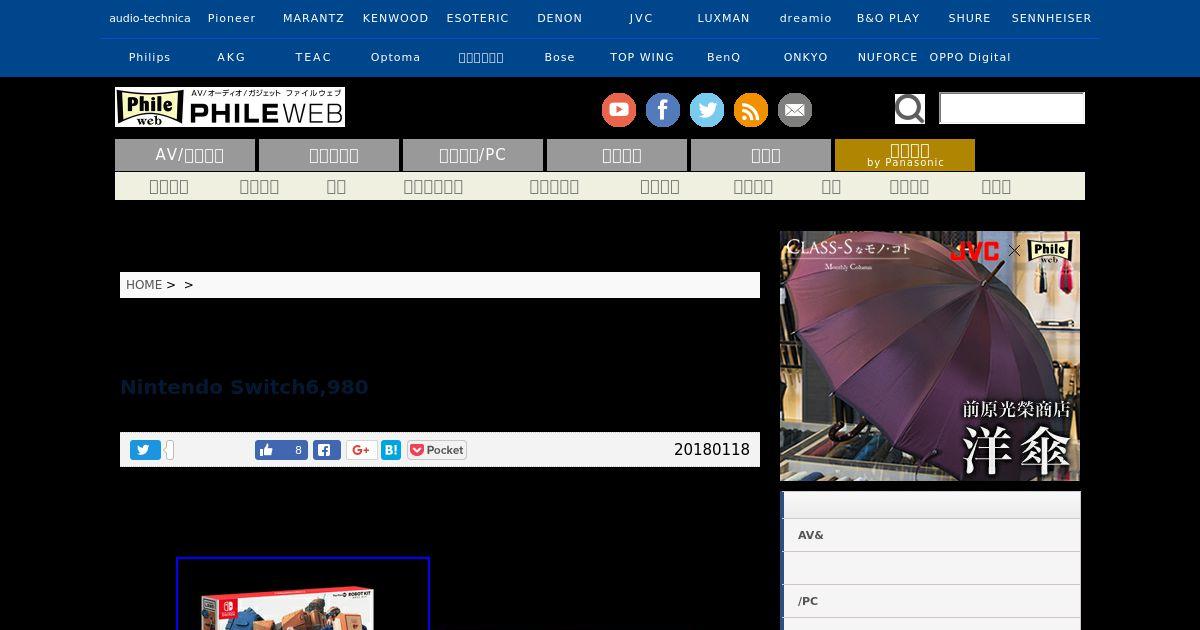Open the AV/ main navigation tab

pyautogui.click(x=185, y=155)
